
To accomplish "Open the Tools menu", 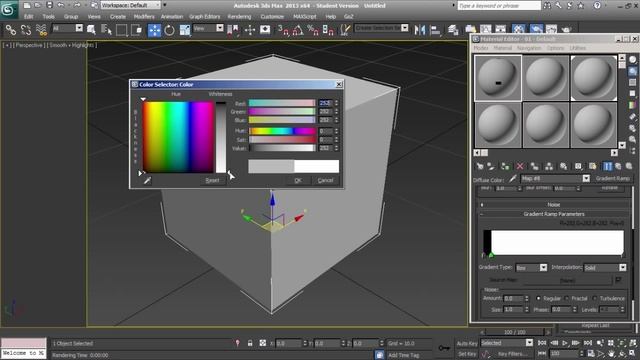I will point(49,17).
